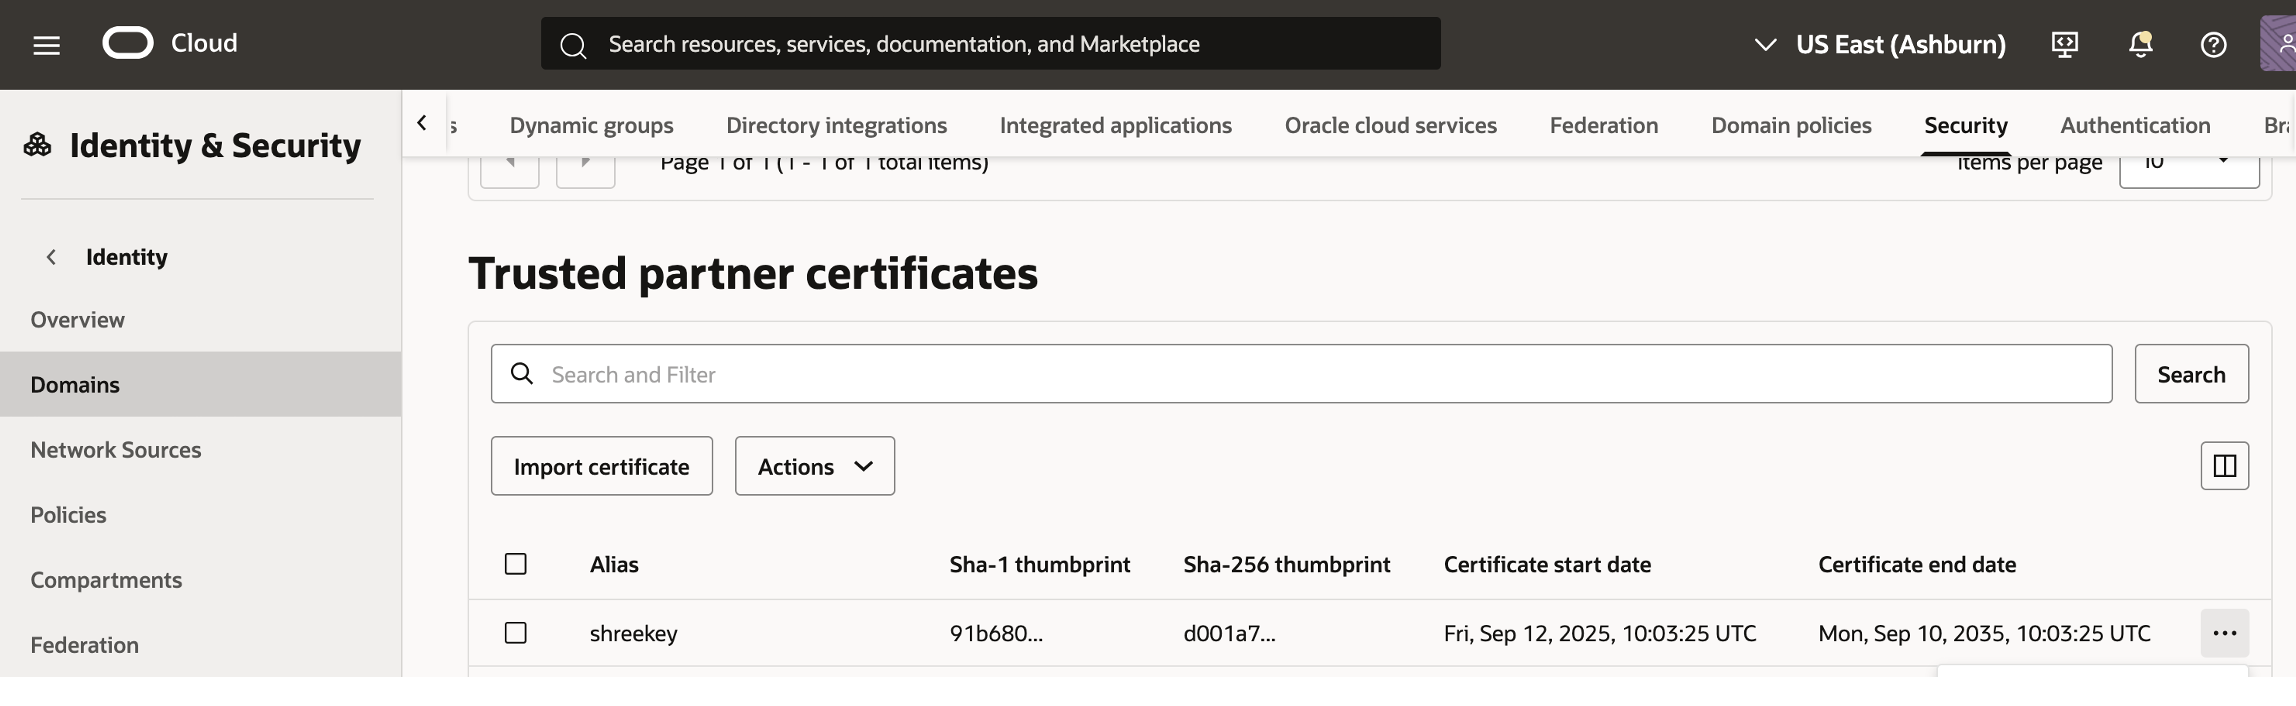Screen dimensions: 2296x706
Task: Open the user profile avatar
Action: (x=2278, y=43)
